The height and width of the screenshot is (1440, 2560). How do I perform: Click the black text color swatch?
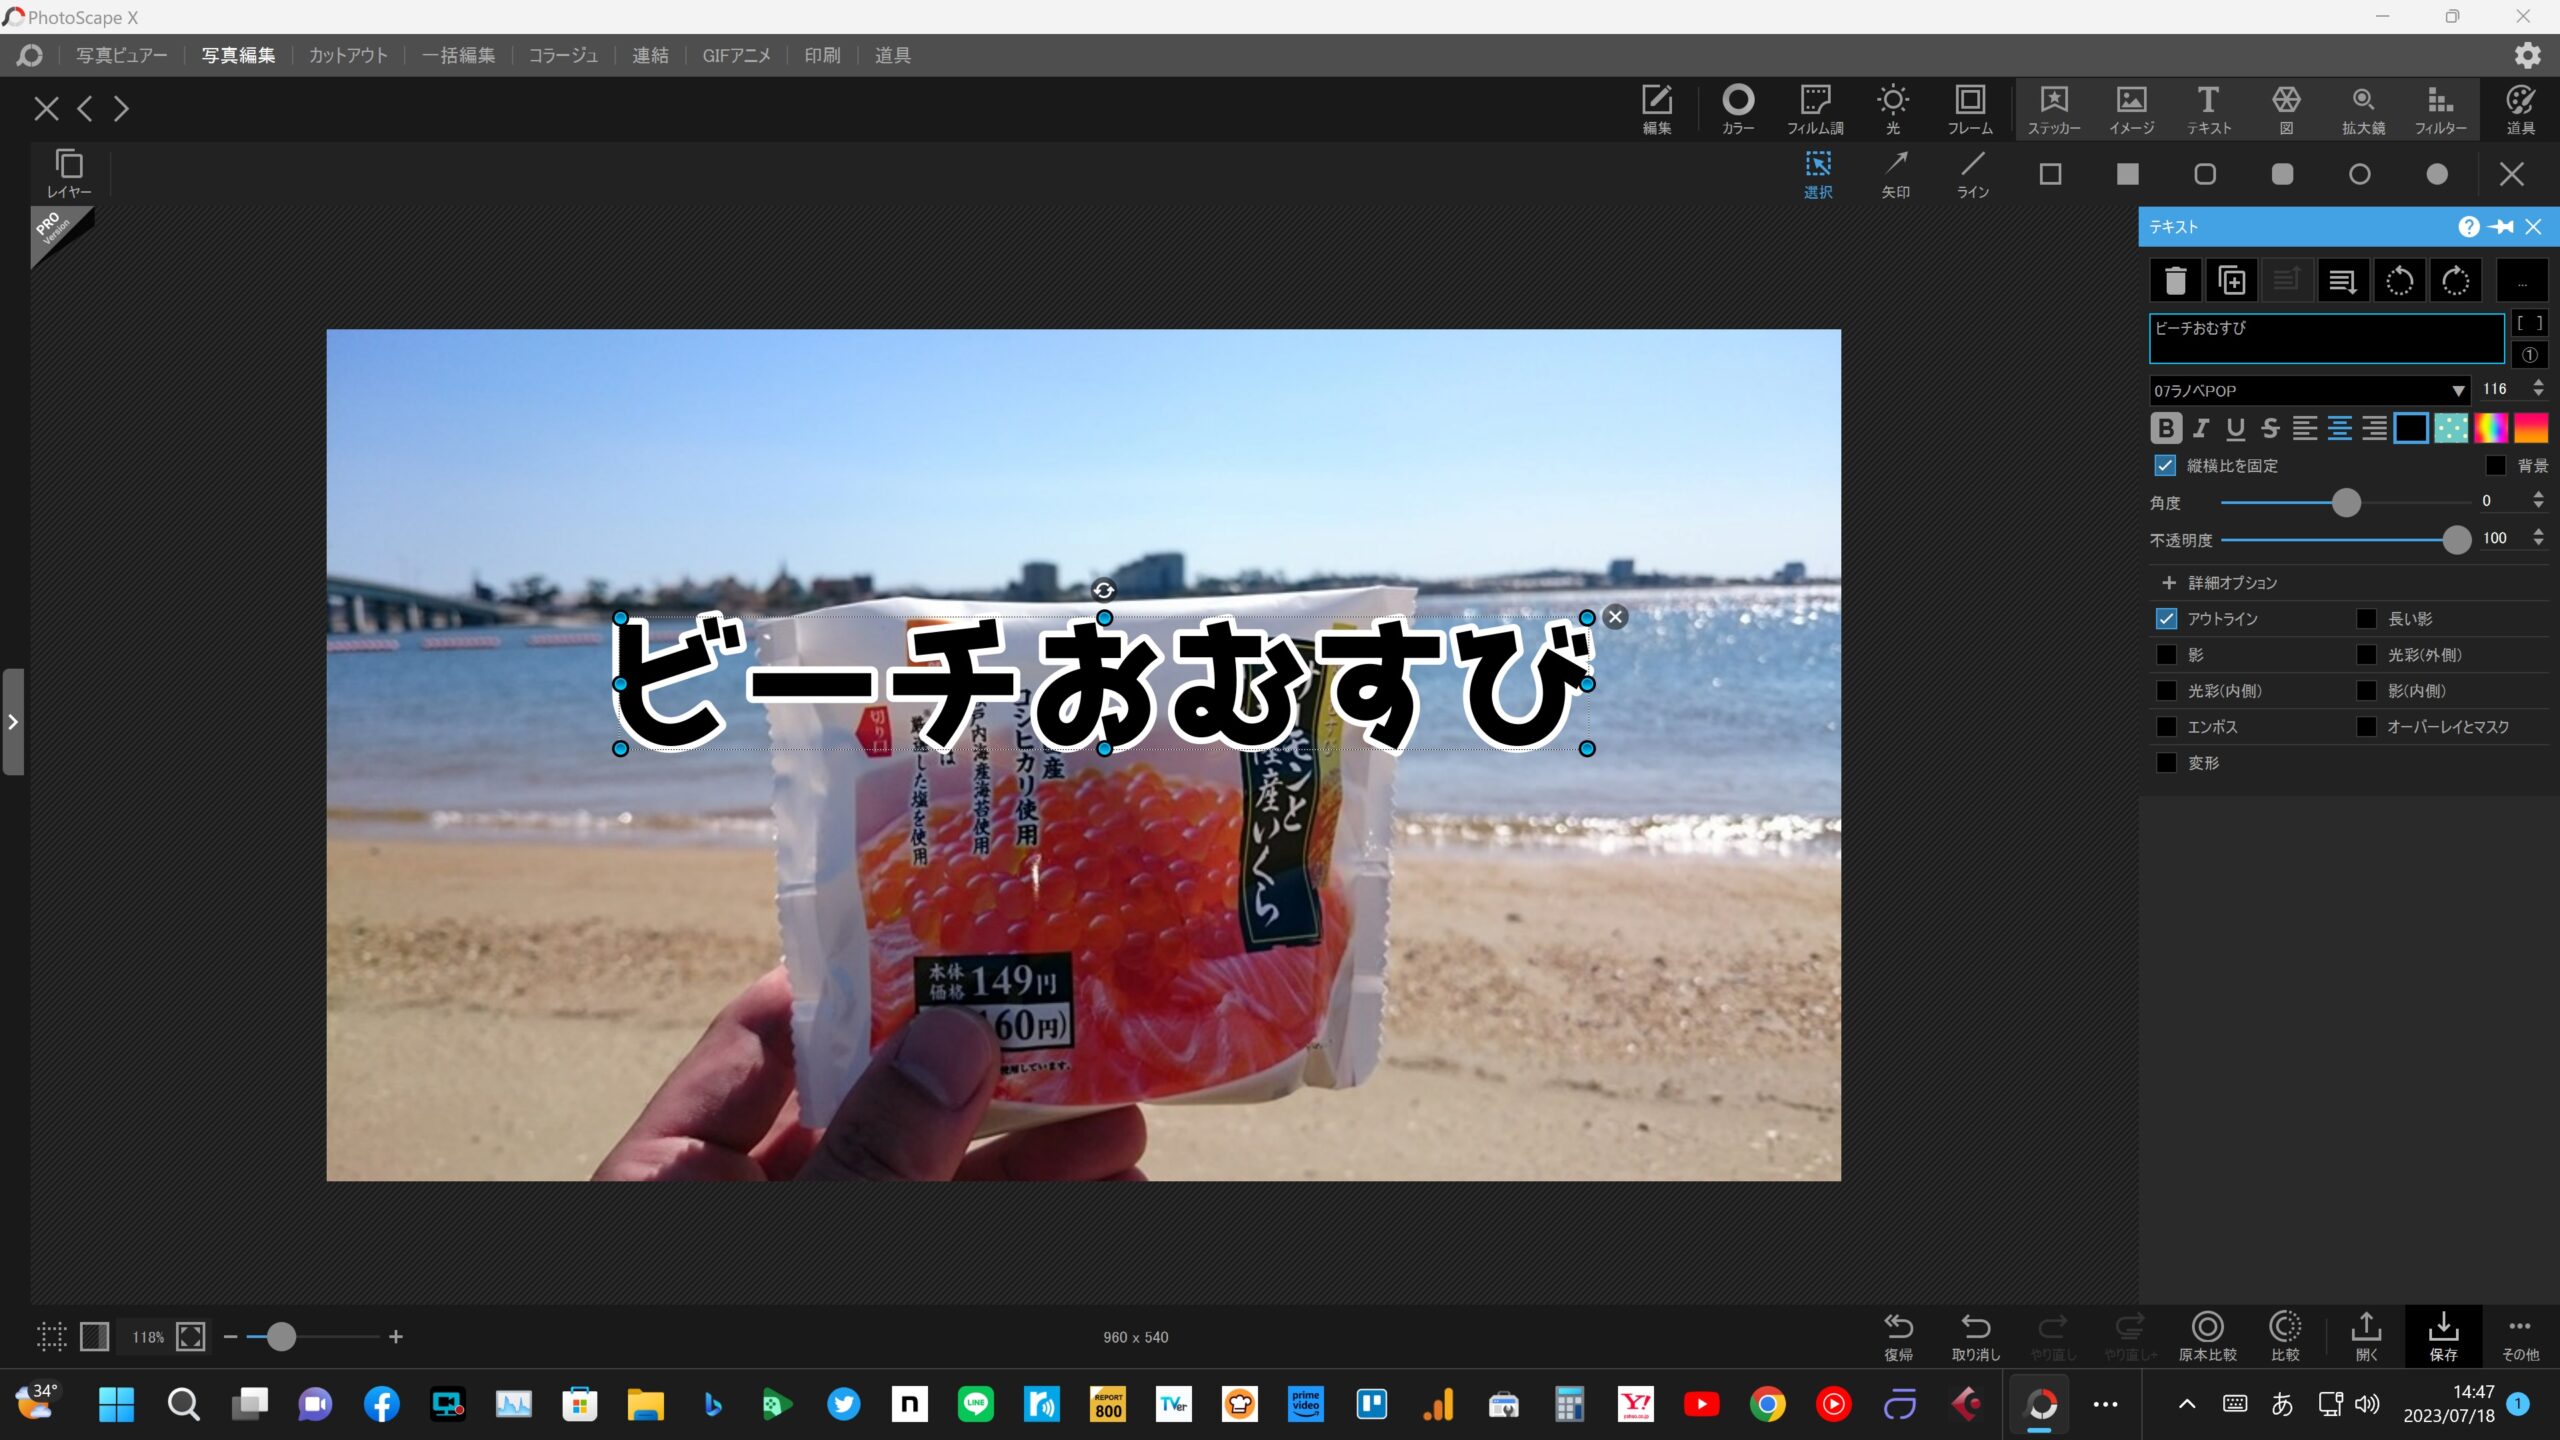(2410, 428)
